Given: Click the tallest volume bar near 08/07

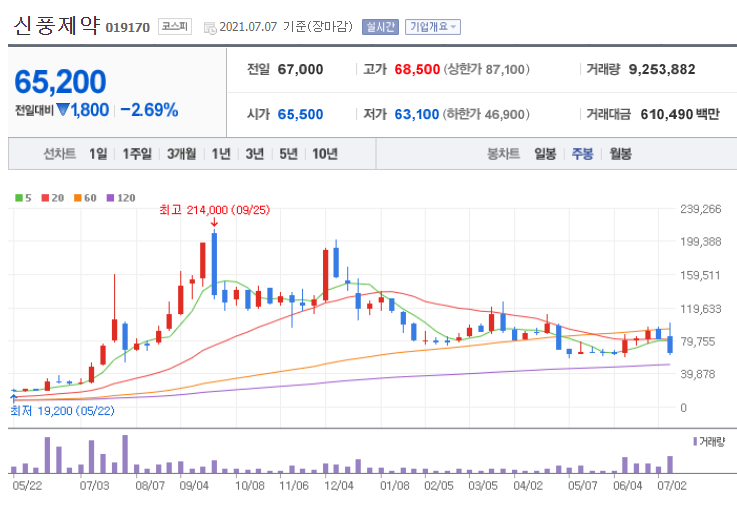Looking at the screenshot, I should [x=125, y=454].
